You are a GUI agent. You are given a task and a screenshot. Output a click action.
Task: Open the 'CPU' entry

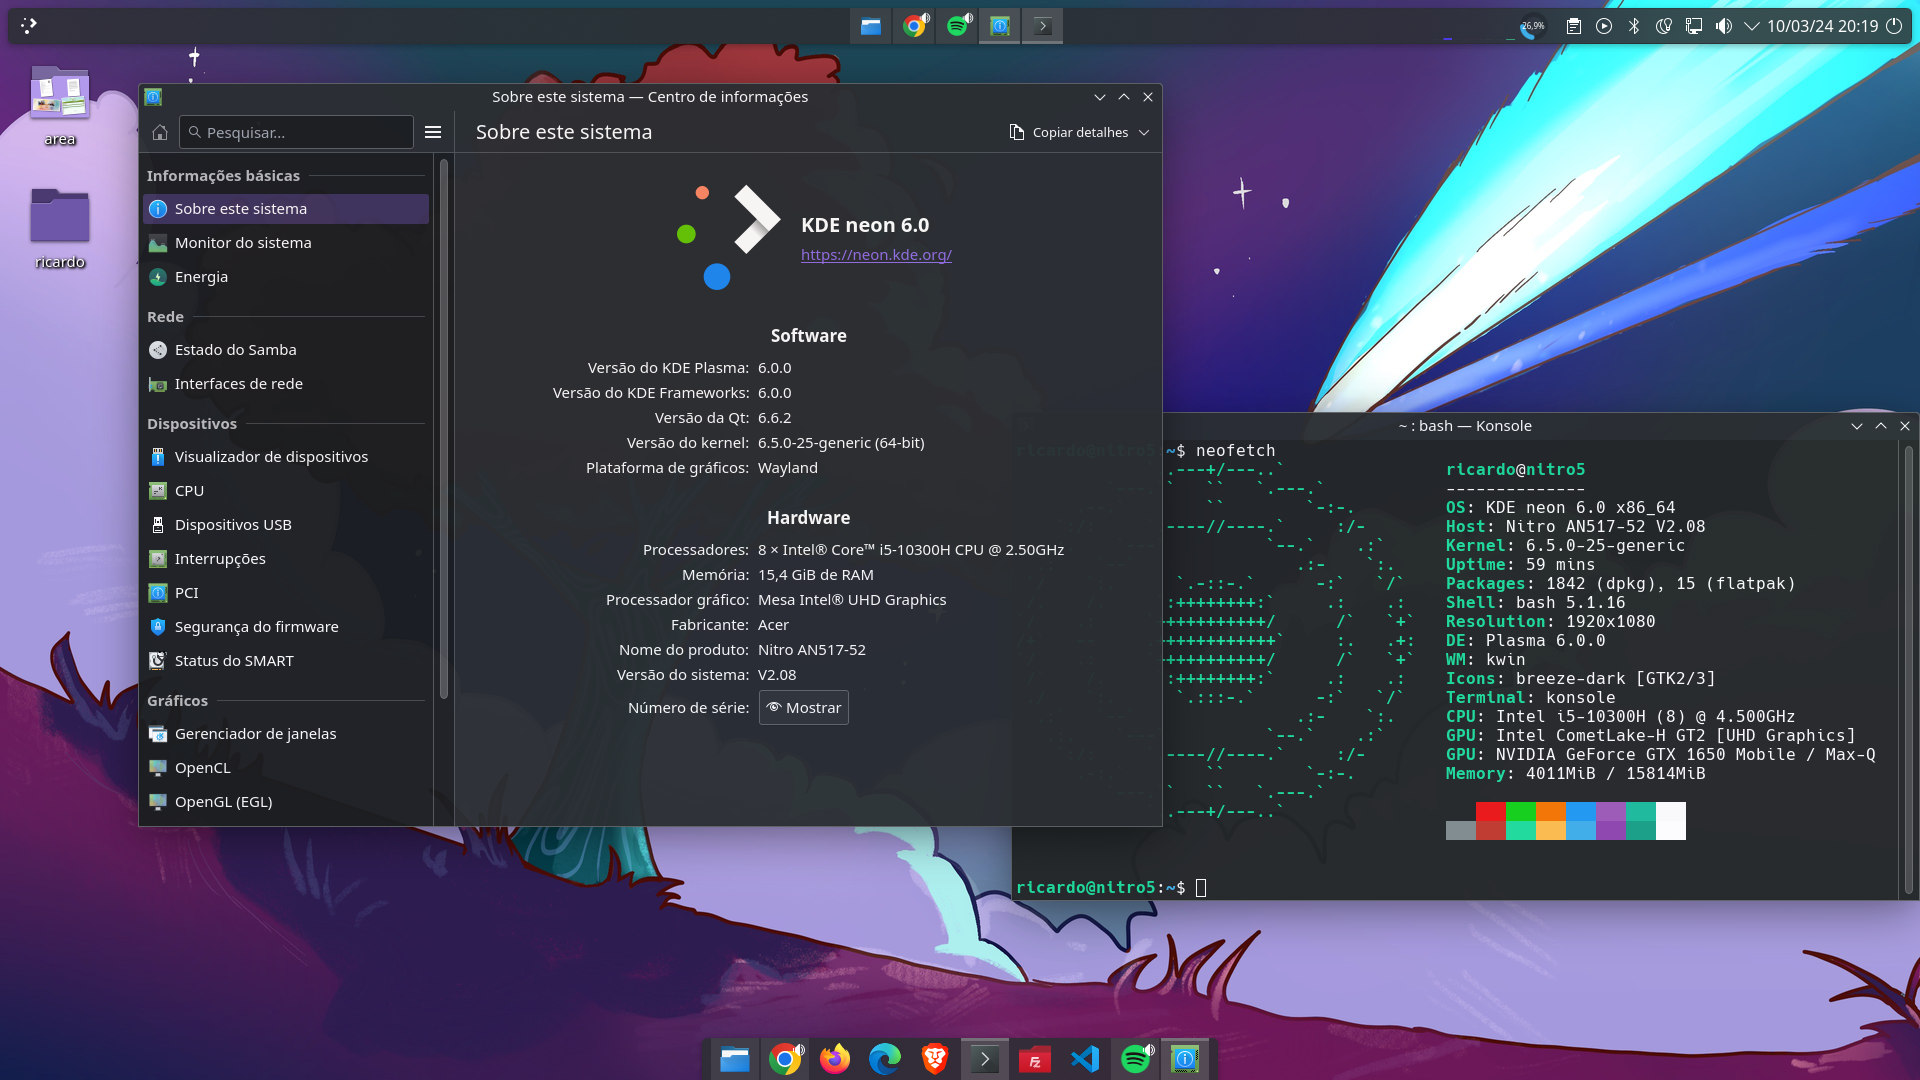(286, 491)
